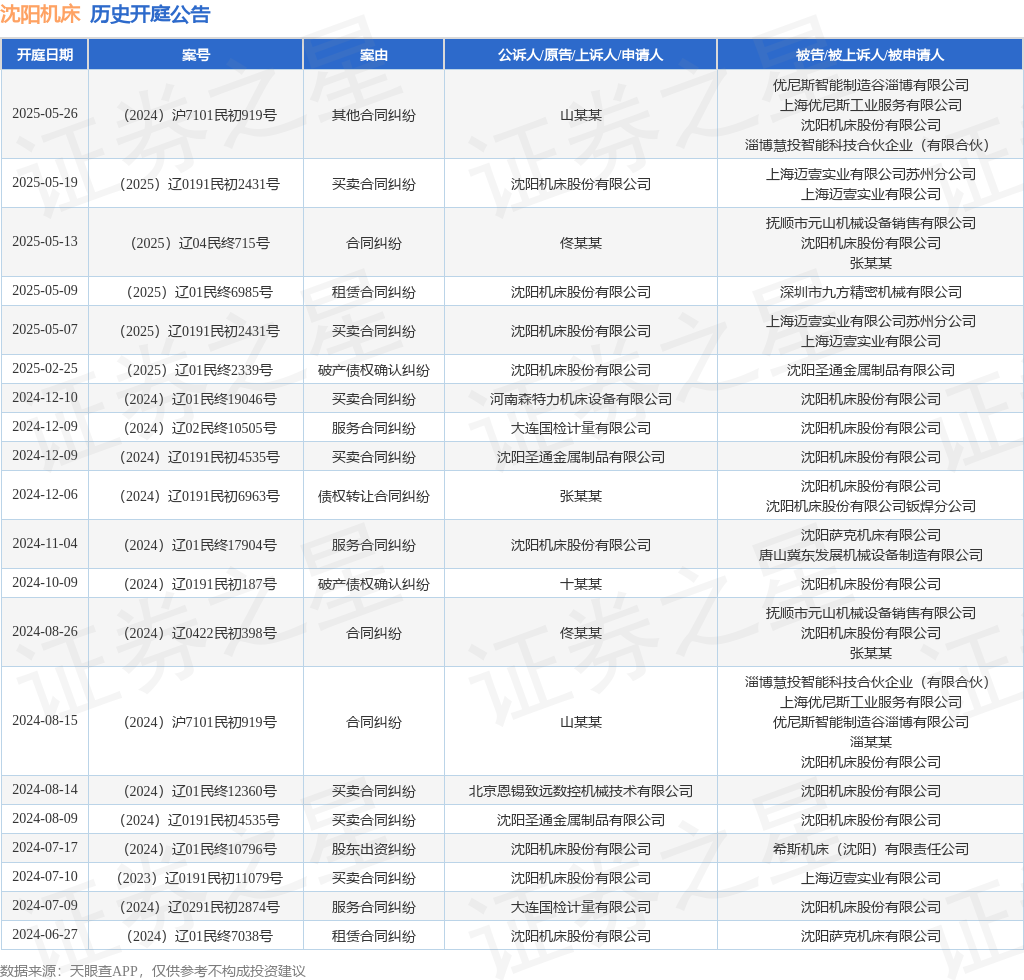Click date cell 2025-05-19
This screenshot has height=980, width=1024.
point(44,183)
